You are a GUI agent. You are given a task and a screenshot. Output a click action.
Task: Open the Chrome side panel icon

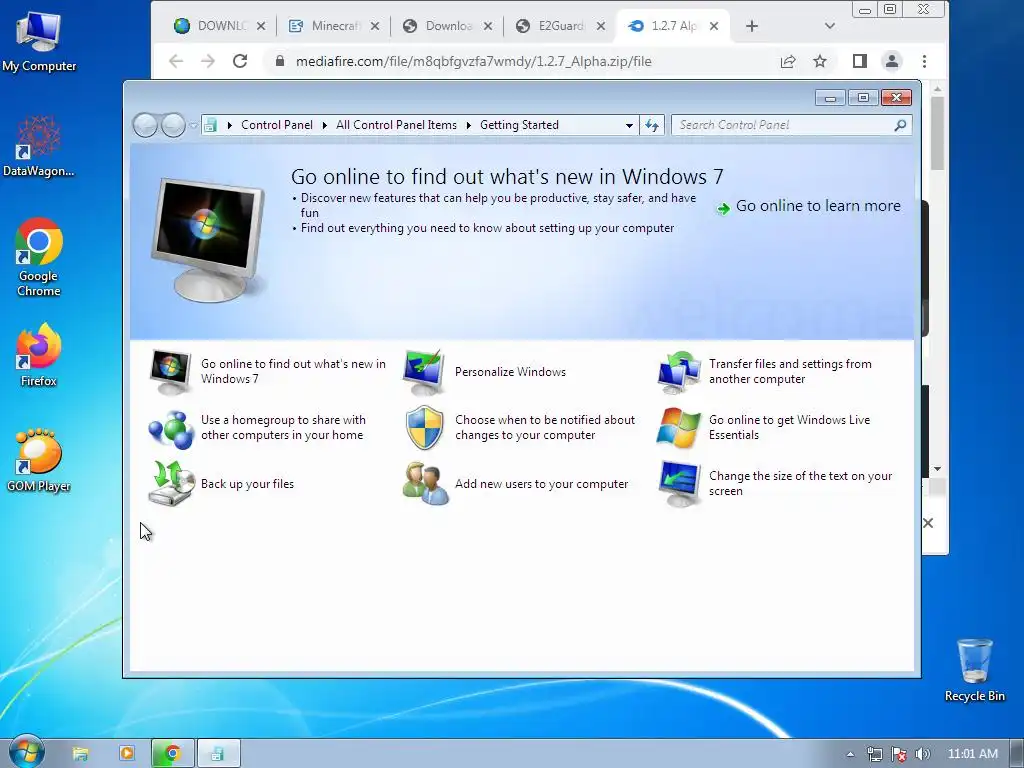(859, 61)
